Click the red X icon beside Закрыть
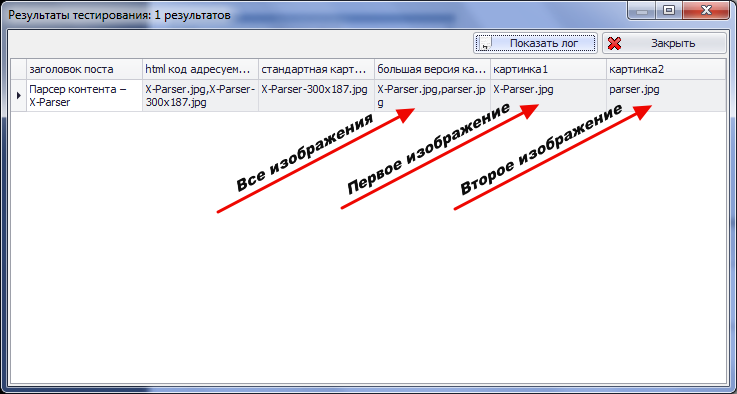The image size is (737, 394). tap(614, 44)
